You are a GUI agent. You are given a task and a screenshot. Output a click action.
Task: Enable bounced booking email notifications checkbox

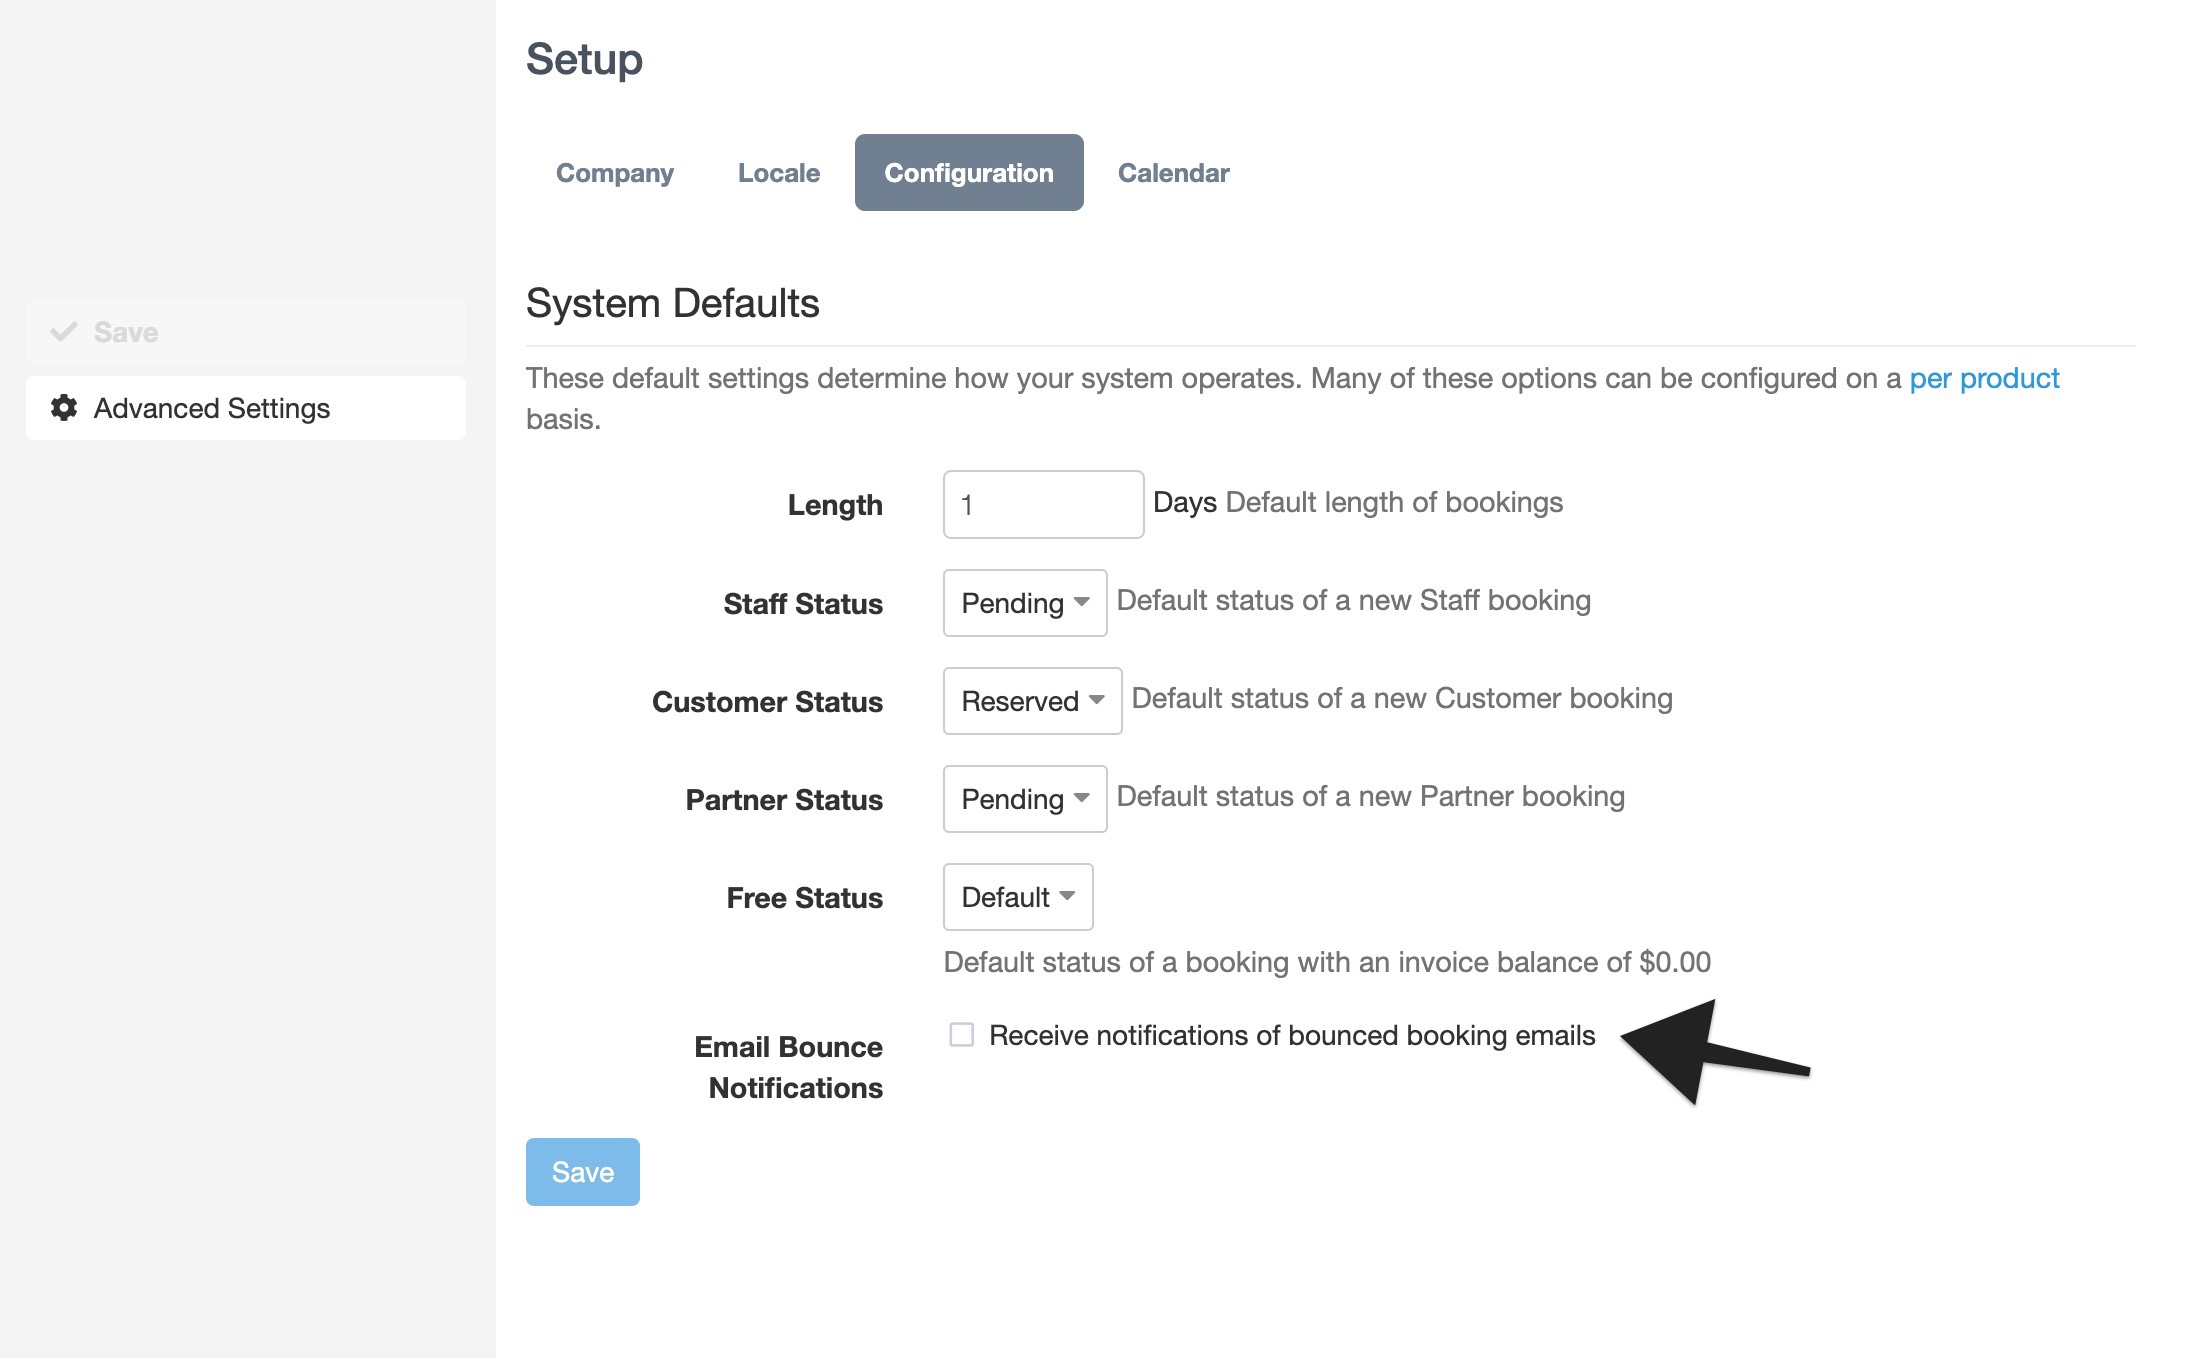click(961, 1034)
